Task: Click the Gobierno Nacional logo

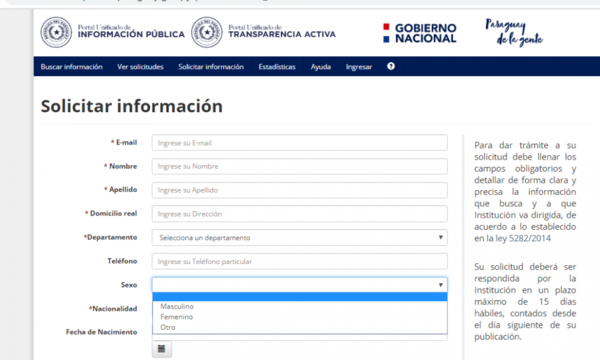Action: (420, 33)
